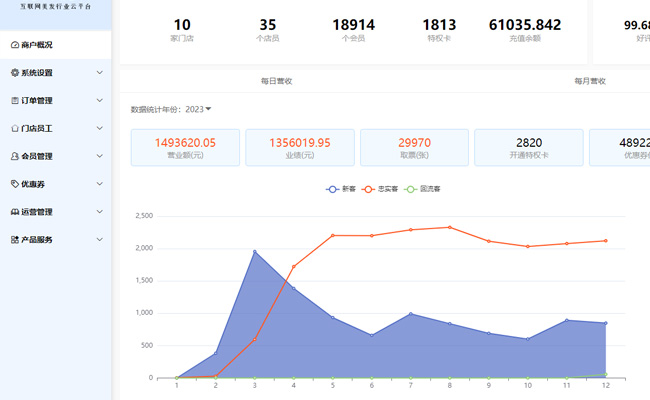
Task: Click the blue 新客 peak point at month 3
Action: click(255, 252)
